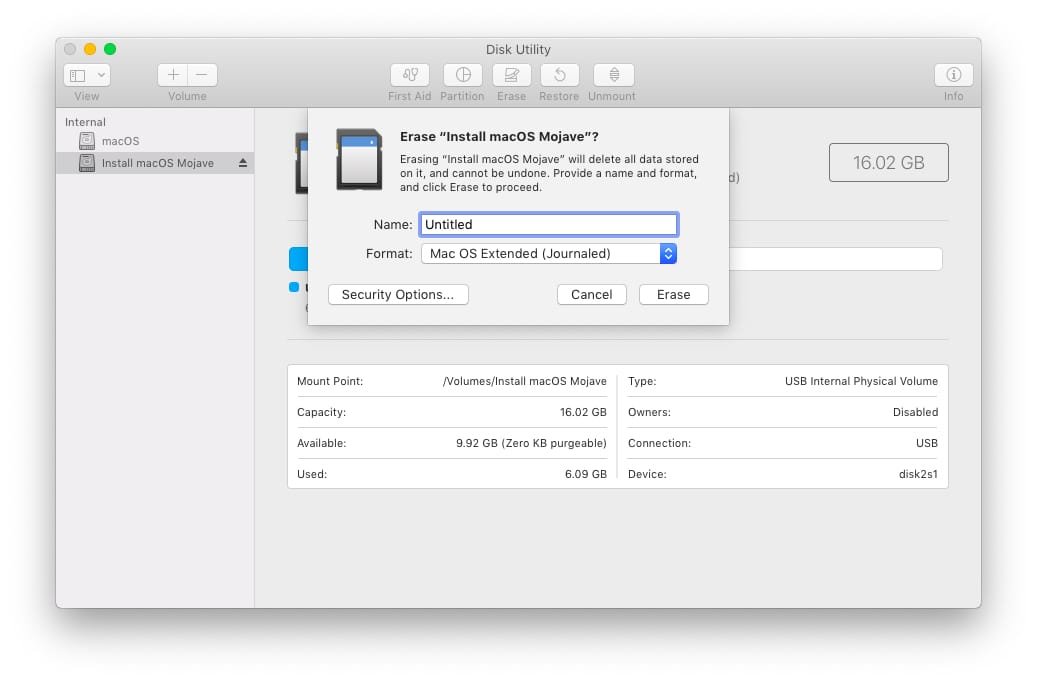This screenshot has width=1037, height=682.
Task: Open Security Options in erase dialog
Action: coord(398,294)
